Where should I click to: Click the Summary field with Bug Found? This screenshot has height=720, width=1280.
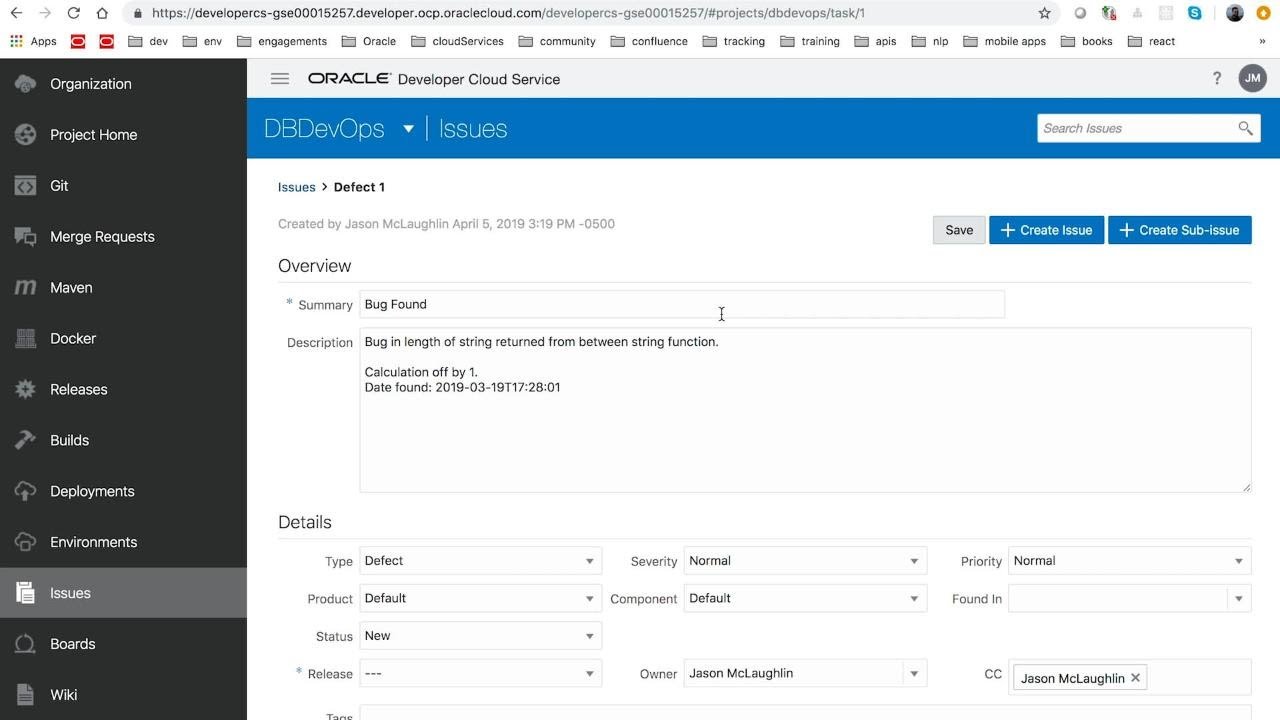coord(682,304)
